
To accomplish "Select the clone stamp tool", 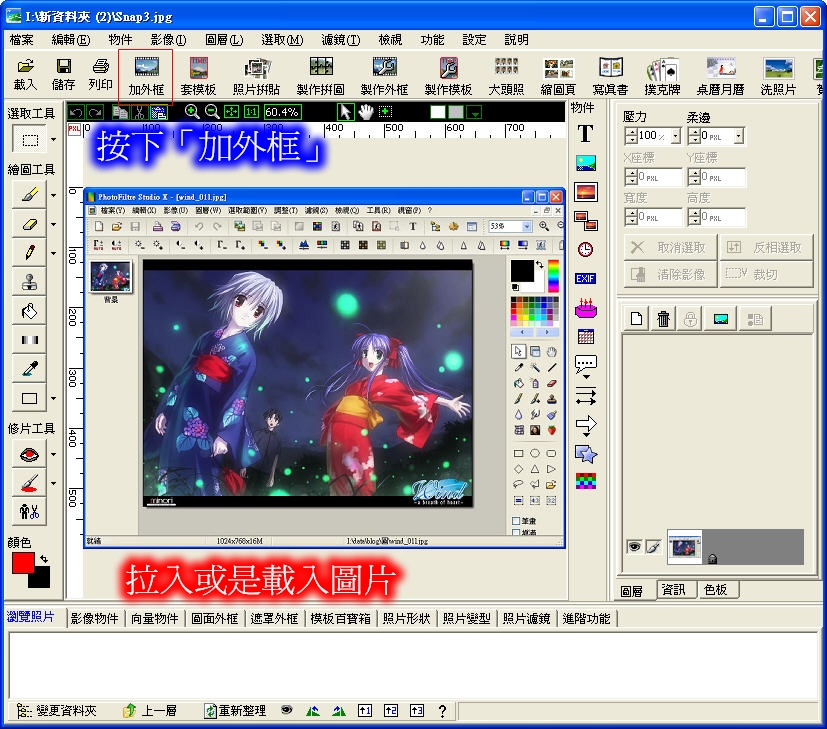I will (30, 282).
